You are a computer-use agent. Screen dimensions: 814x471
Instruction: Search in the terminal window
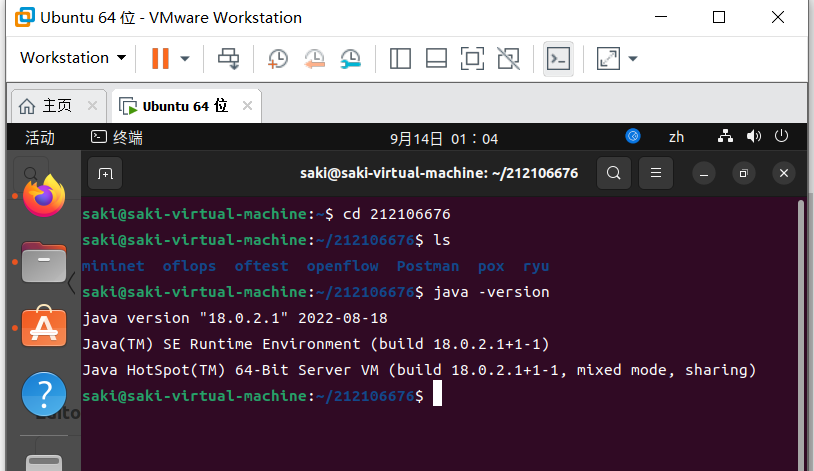click(x=614, y=173)
